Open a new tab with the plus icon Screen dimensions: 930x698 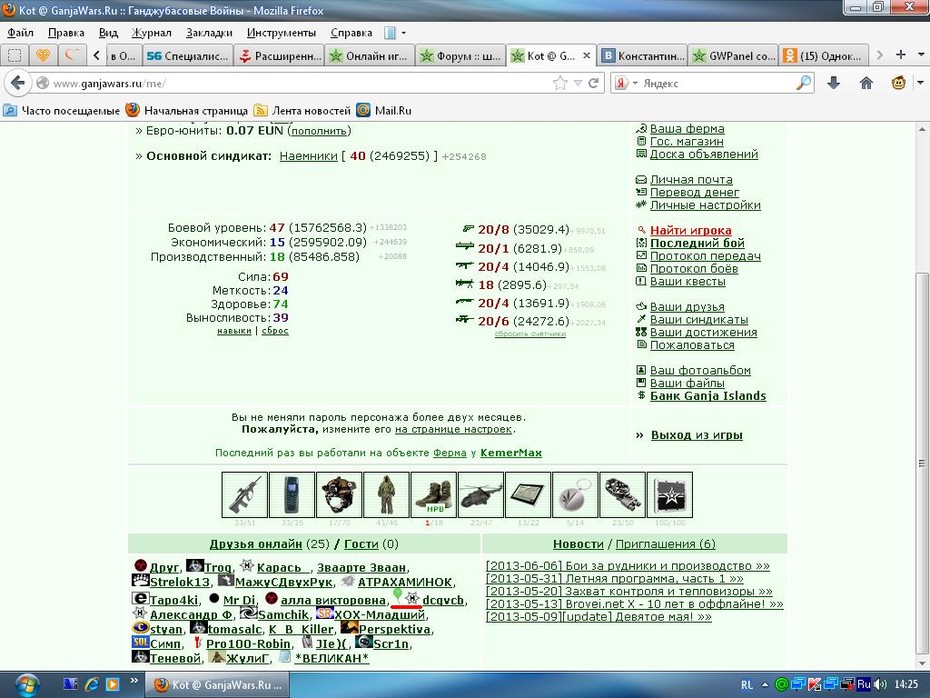click(900, 55)
